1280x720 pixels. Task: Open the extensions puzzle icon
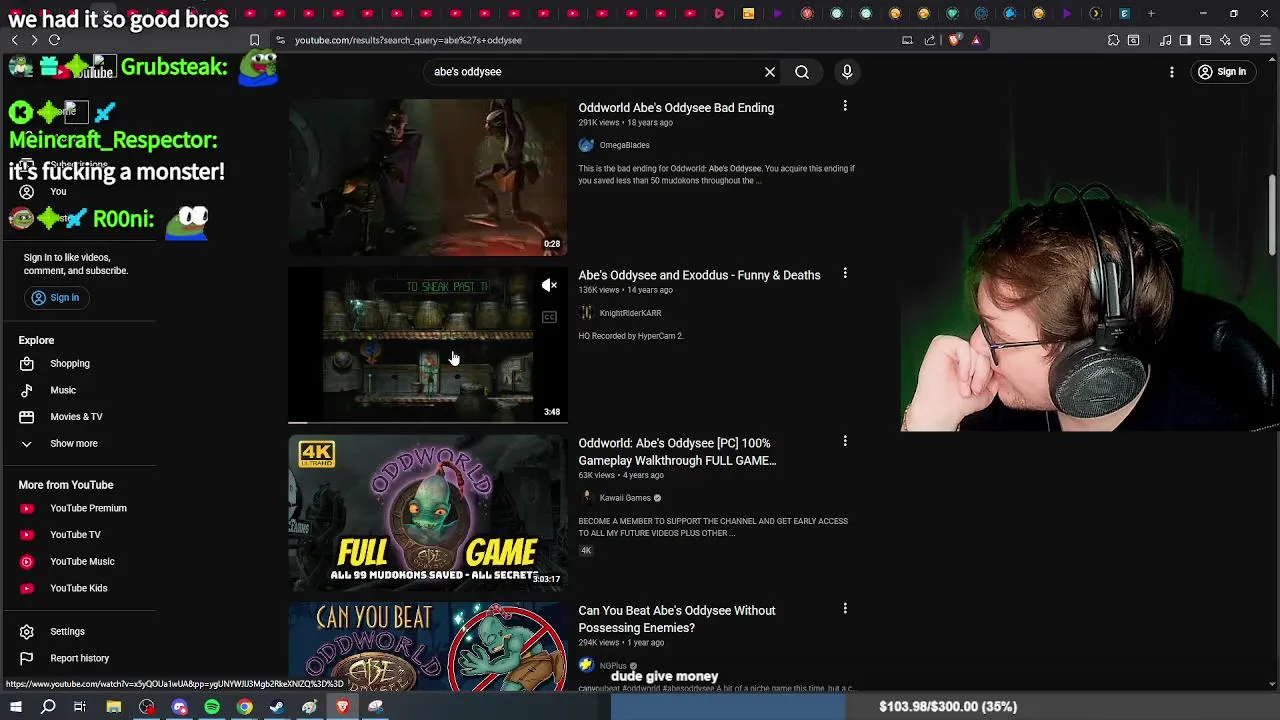click(x=1113, y=40)
